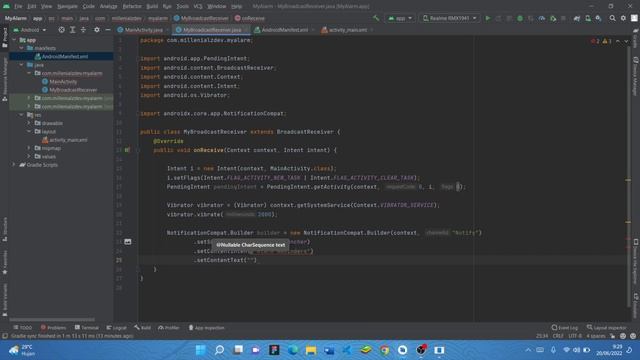
Task: Click the Sync Project with Gradle icon
Action: [577, 18]
